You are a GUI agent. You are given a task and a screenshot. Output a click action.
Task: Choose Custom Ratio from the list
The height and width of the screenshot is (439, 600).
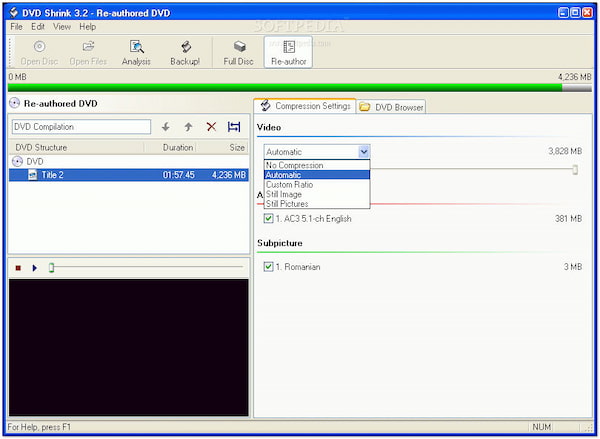(317, 184)
